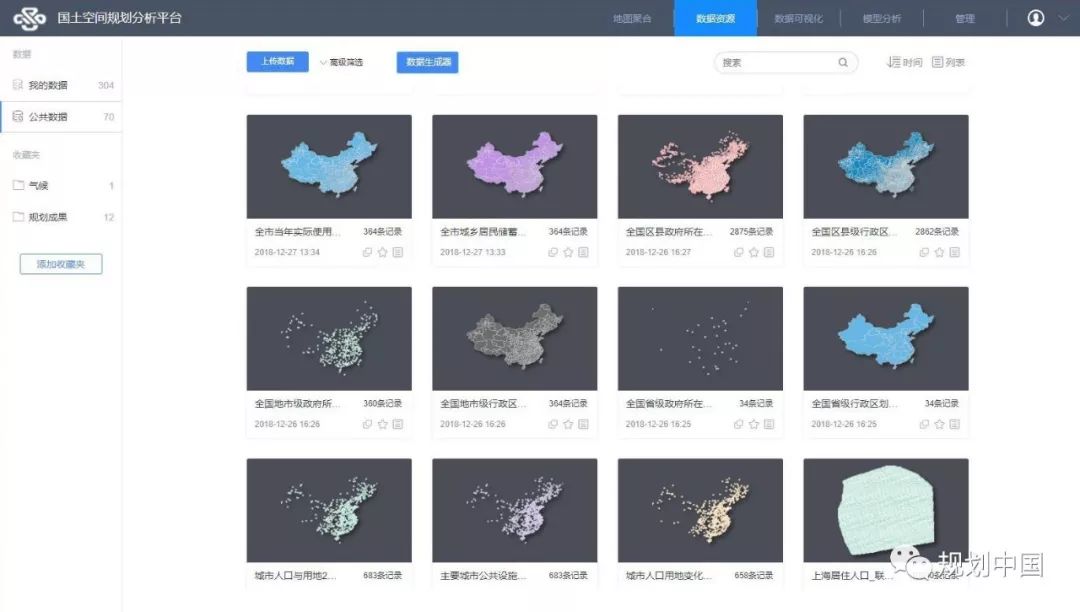
Task: Sort datasets by 时间
Action: pyautogui.click(x=905, y=63)
